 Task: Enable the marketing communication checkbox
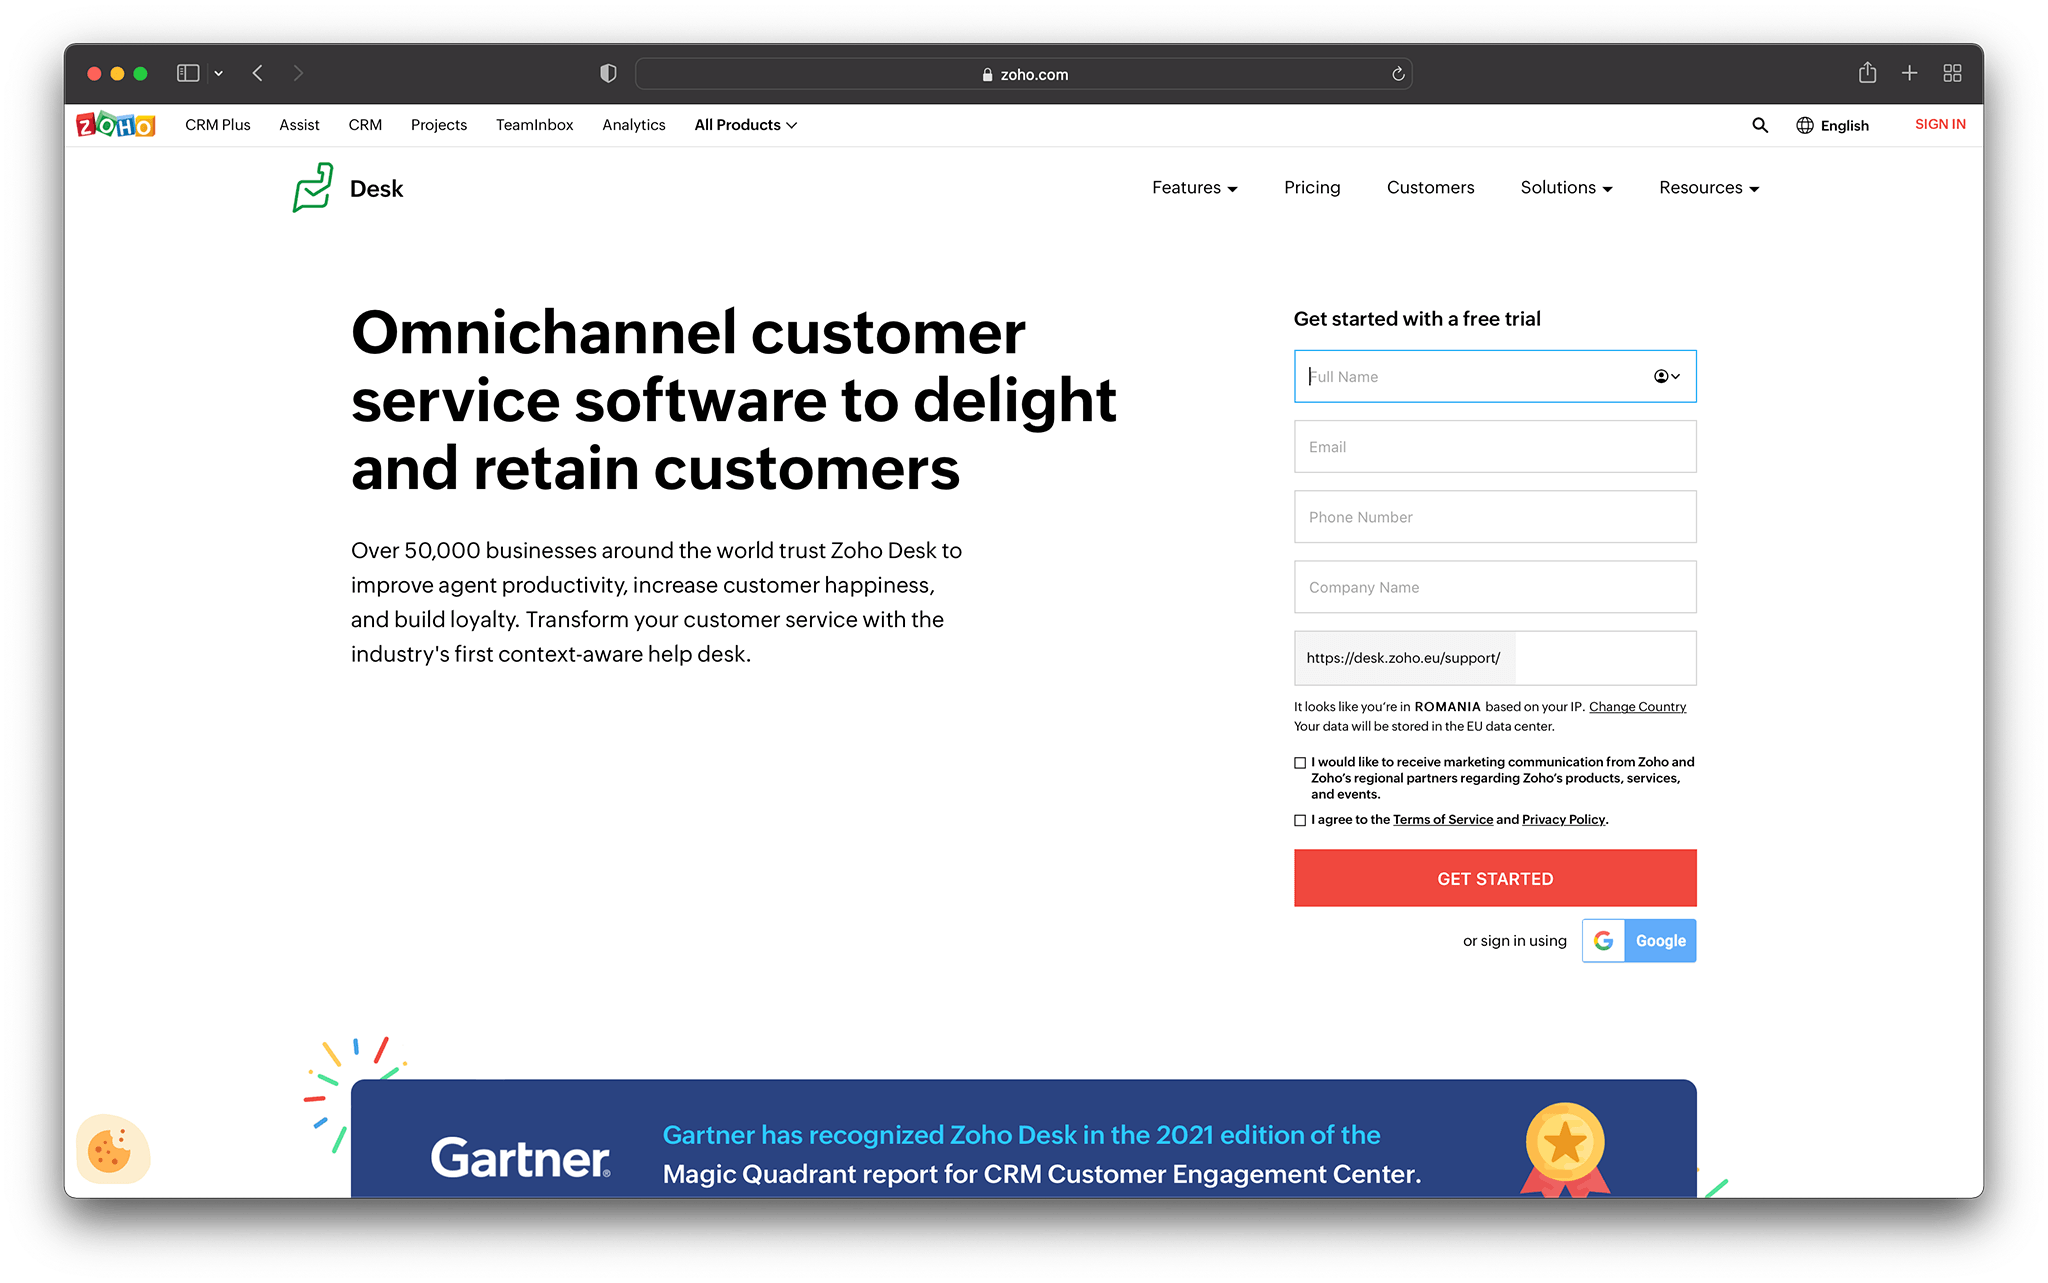click(x=1299, y=762)
